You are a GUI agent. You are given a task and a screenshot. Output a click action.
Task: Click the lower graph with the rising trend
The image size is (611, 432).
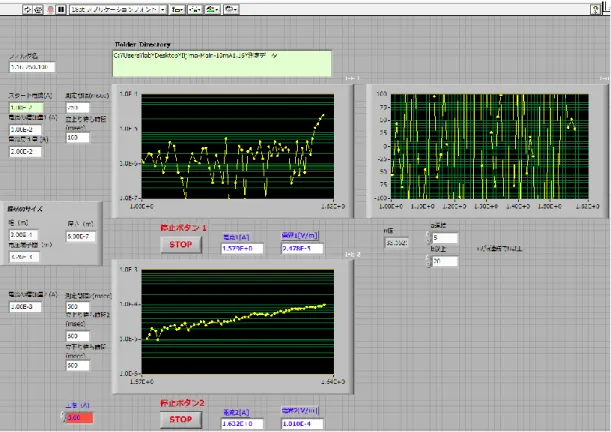coord(237,322)
